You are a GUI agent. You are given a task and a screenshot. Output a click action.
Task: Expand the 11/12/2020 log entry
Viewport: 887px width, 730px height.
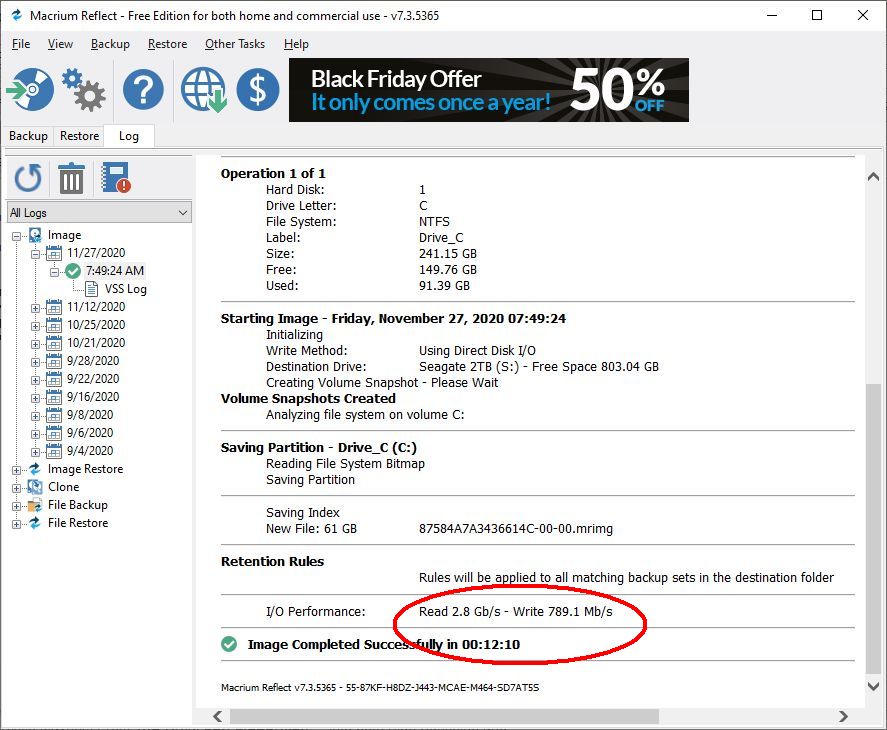coord(35,308)
